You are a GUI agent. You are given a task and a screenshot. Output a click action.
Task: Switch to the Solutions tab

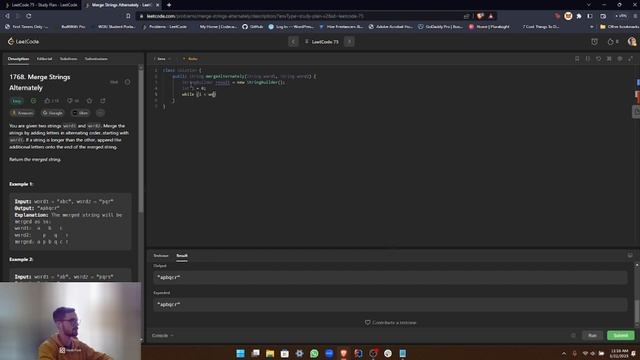pyautogui.click(x=68, y=59)
